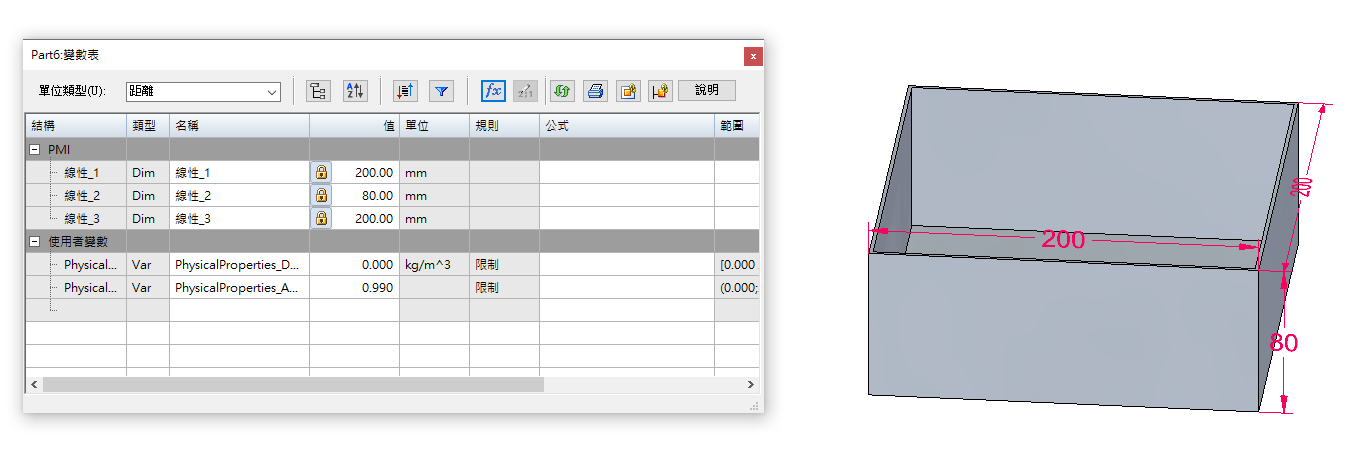
Task: Click the alphabetical A-Z sort icon
Action: [x=355, y=91]
